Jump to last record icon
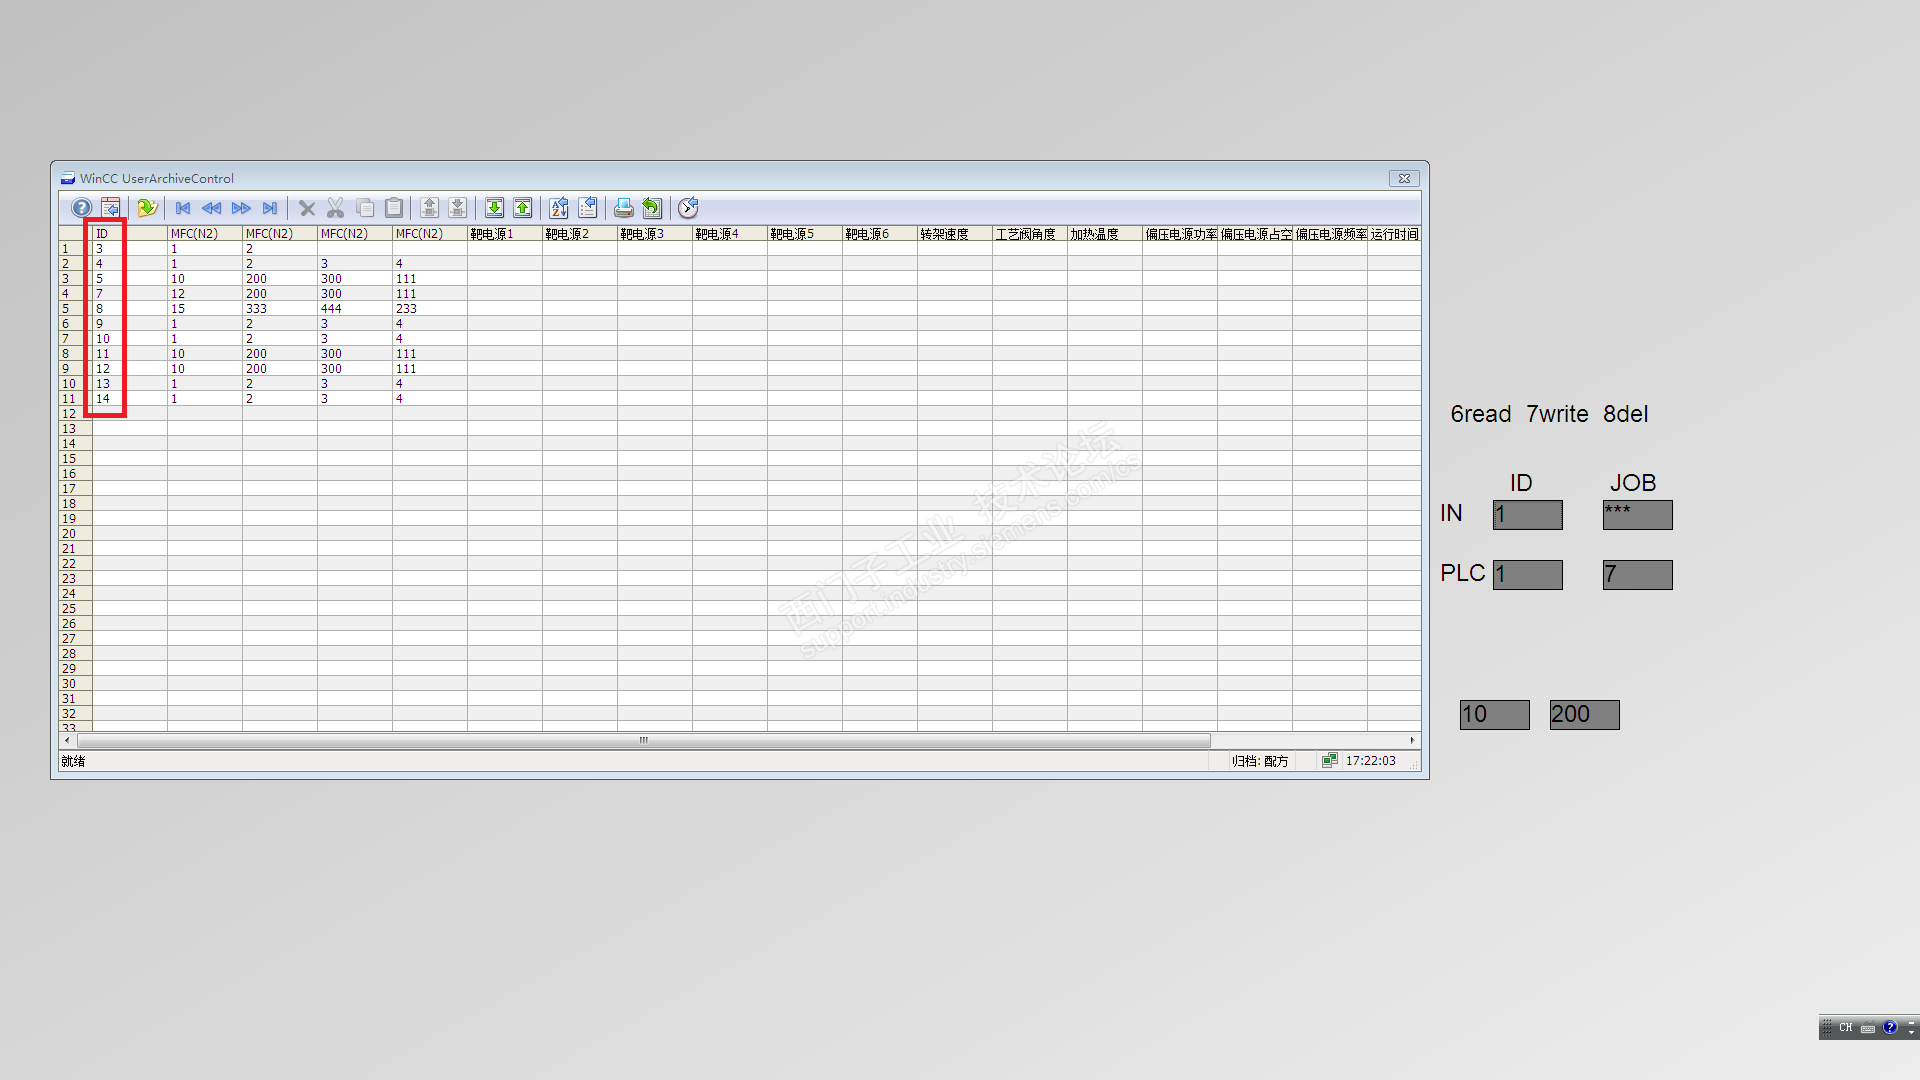This screenshot has width=1920, height=1080. pyautogui.click(x=269, y=208)
